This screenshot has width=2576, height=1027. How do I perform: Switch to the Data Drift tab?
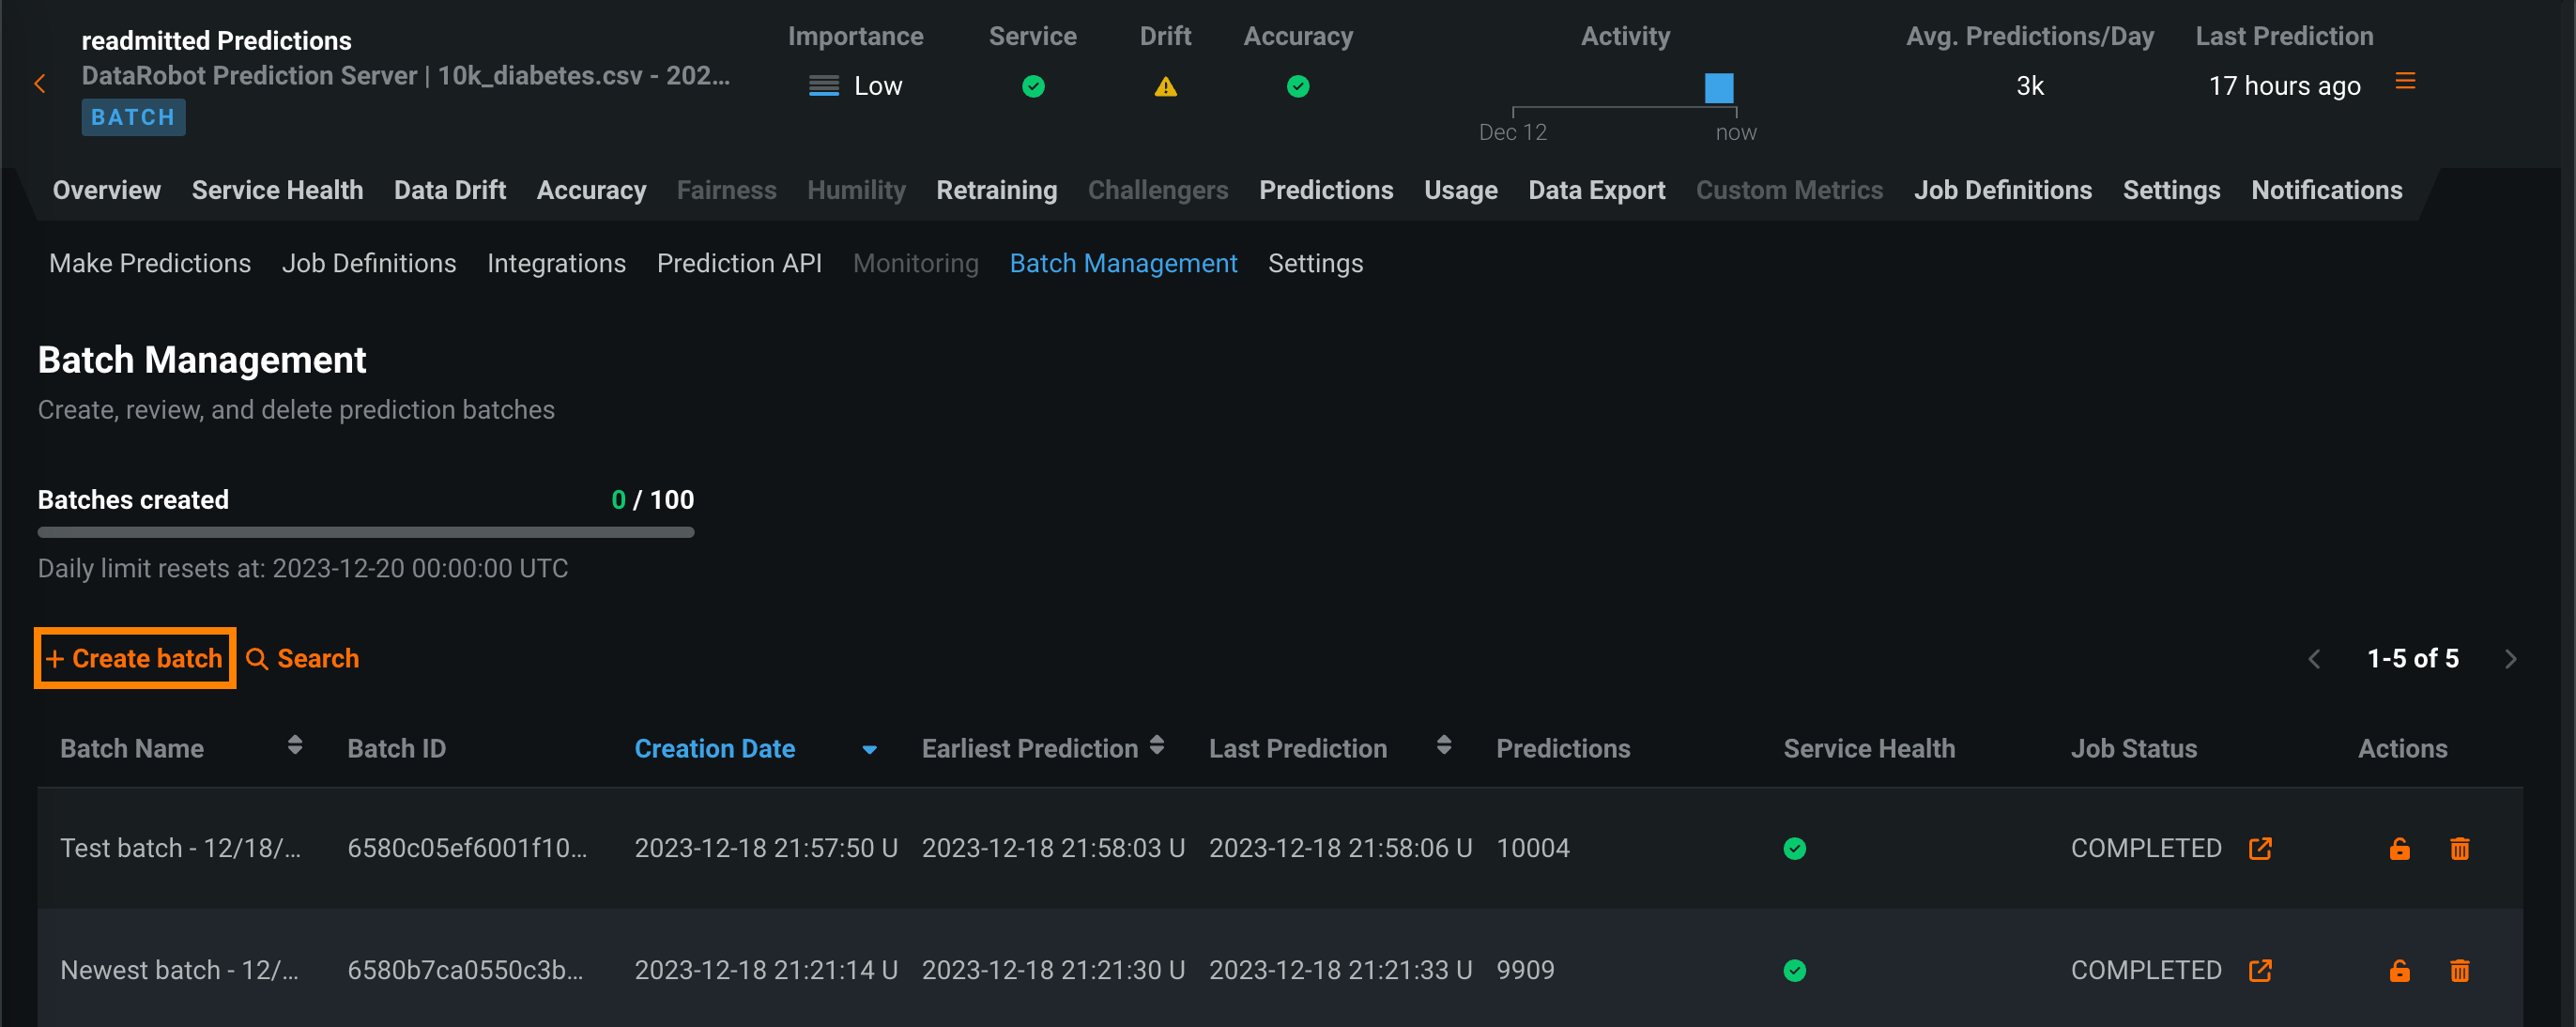coord(449,190)
